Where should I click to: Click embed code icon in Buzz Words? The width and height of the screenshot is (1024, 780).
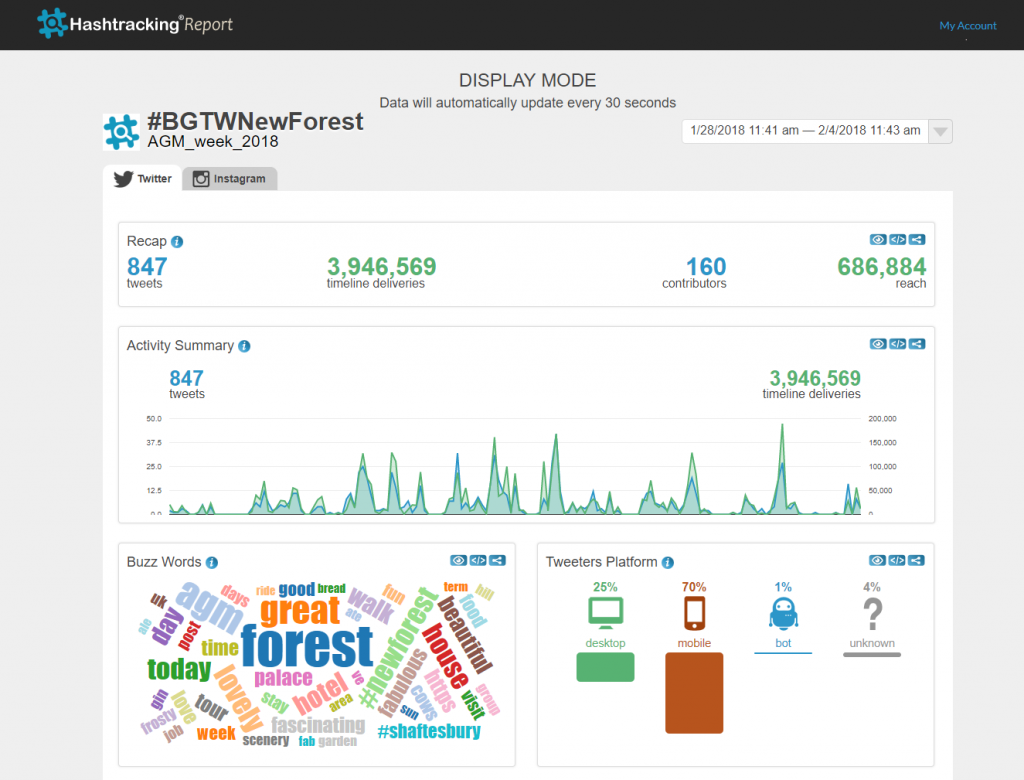point(478,561)
